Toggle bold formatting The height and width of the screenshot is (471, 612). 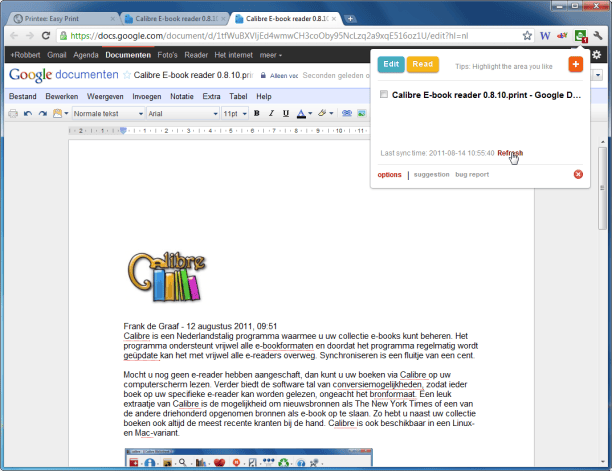point(256,114)
